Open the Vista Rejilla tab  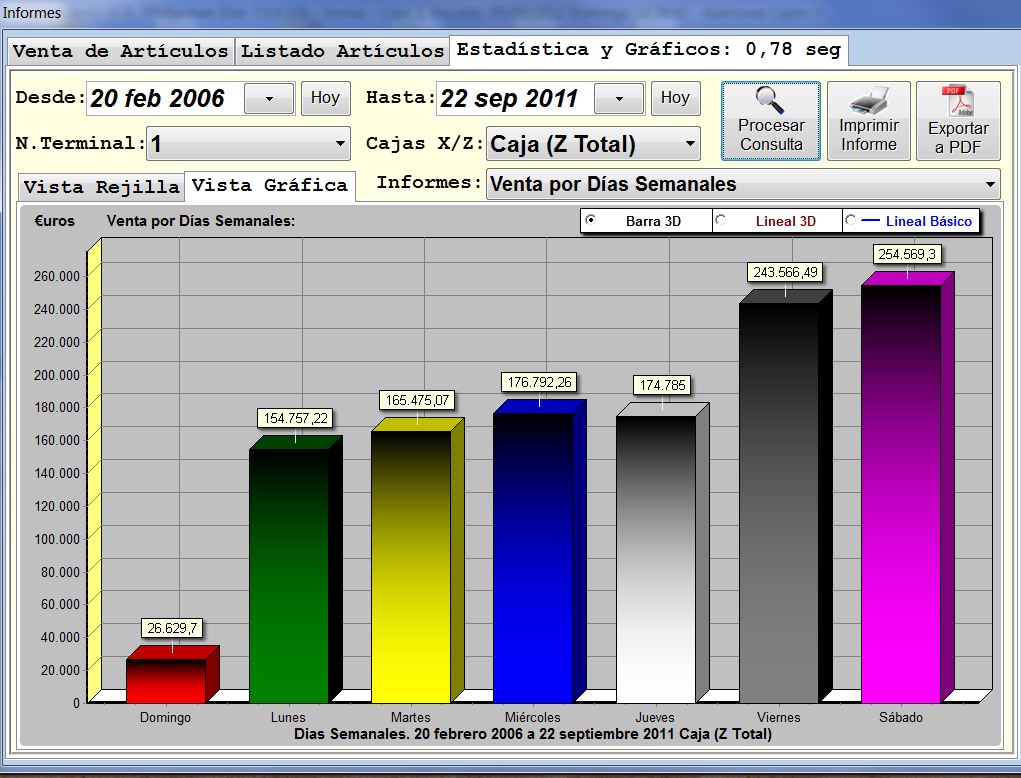(x=101, y=187)
